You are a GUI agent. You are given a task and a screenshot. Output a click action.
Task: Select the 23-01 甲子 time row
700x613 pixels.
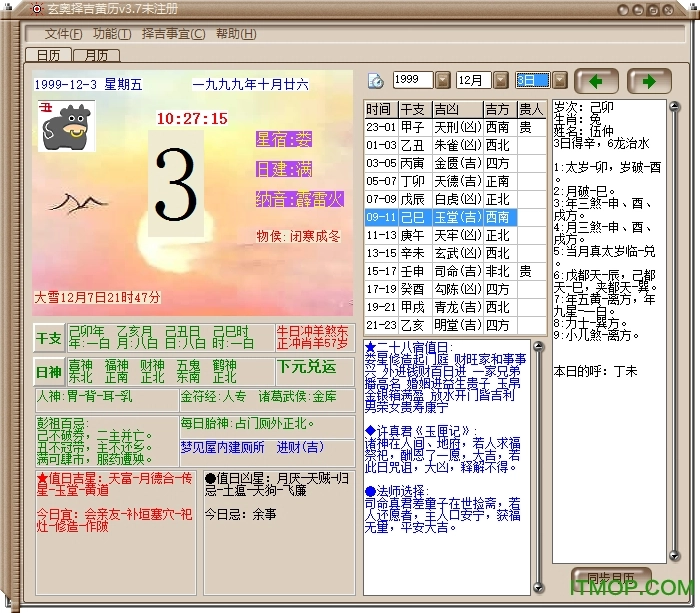coord(455,127)
